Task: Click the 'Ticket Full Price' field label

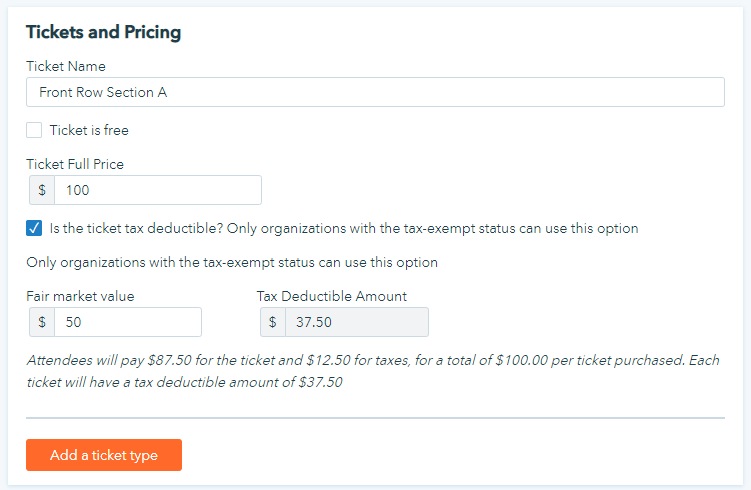Action: coord(75,164)
